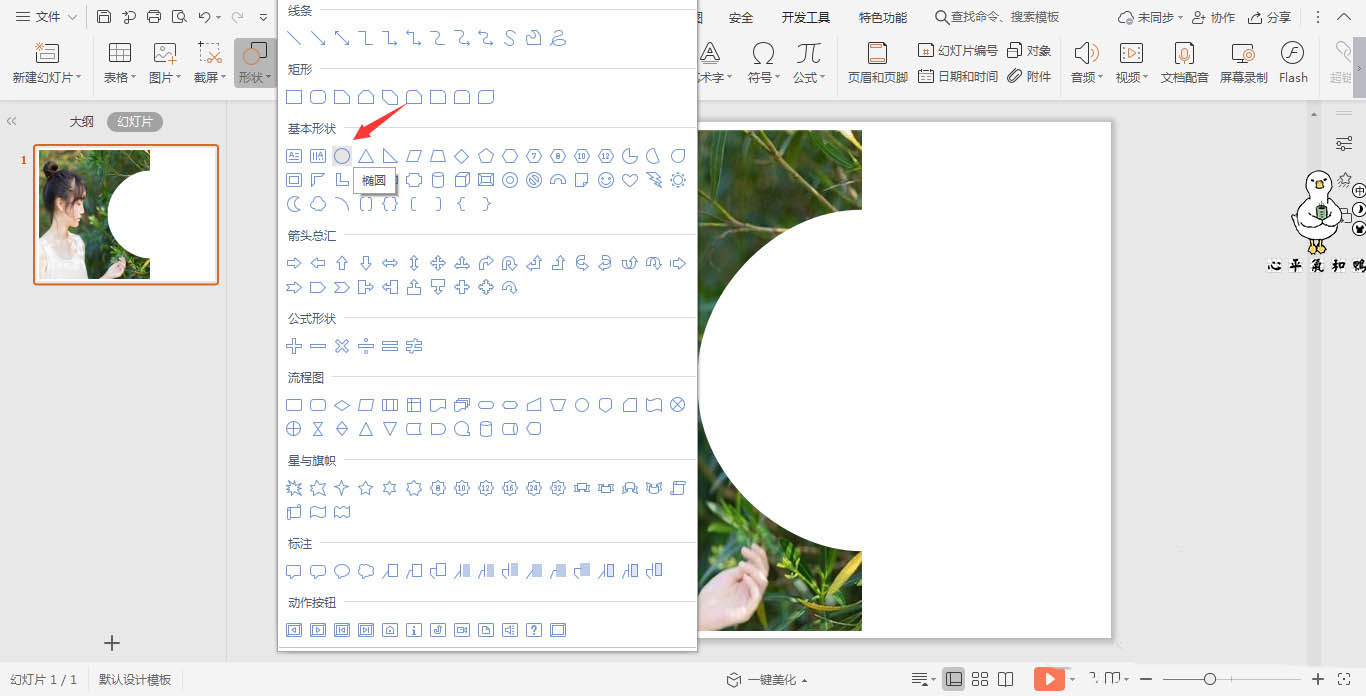Start slideshow with orange play button

pos(1049,679)
